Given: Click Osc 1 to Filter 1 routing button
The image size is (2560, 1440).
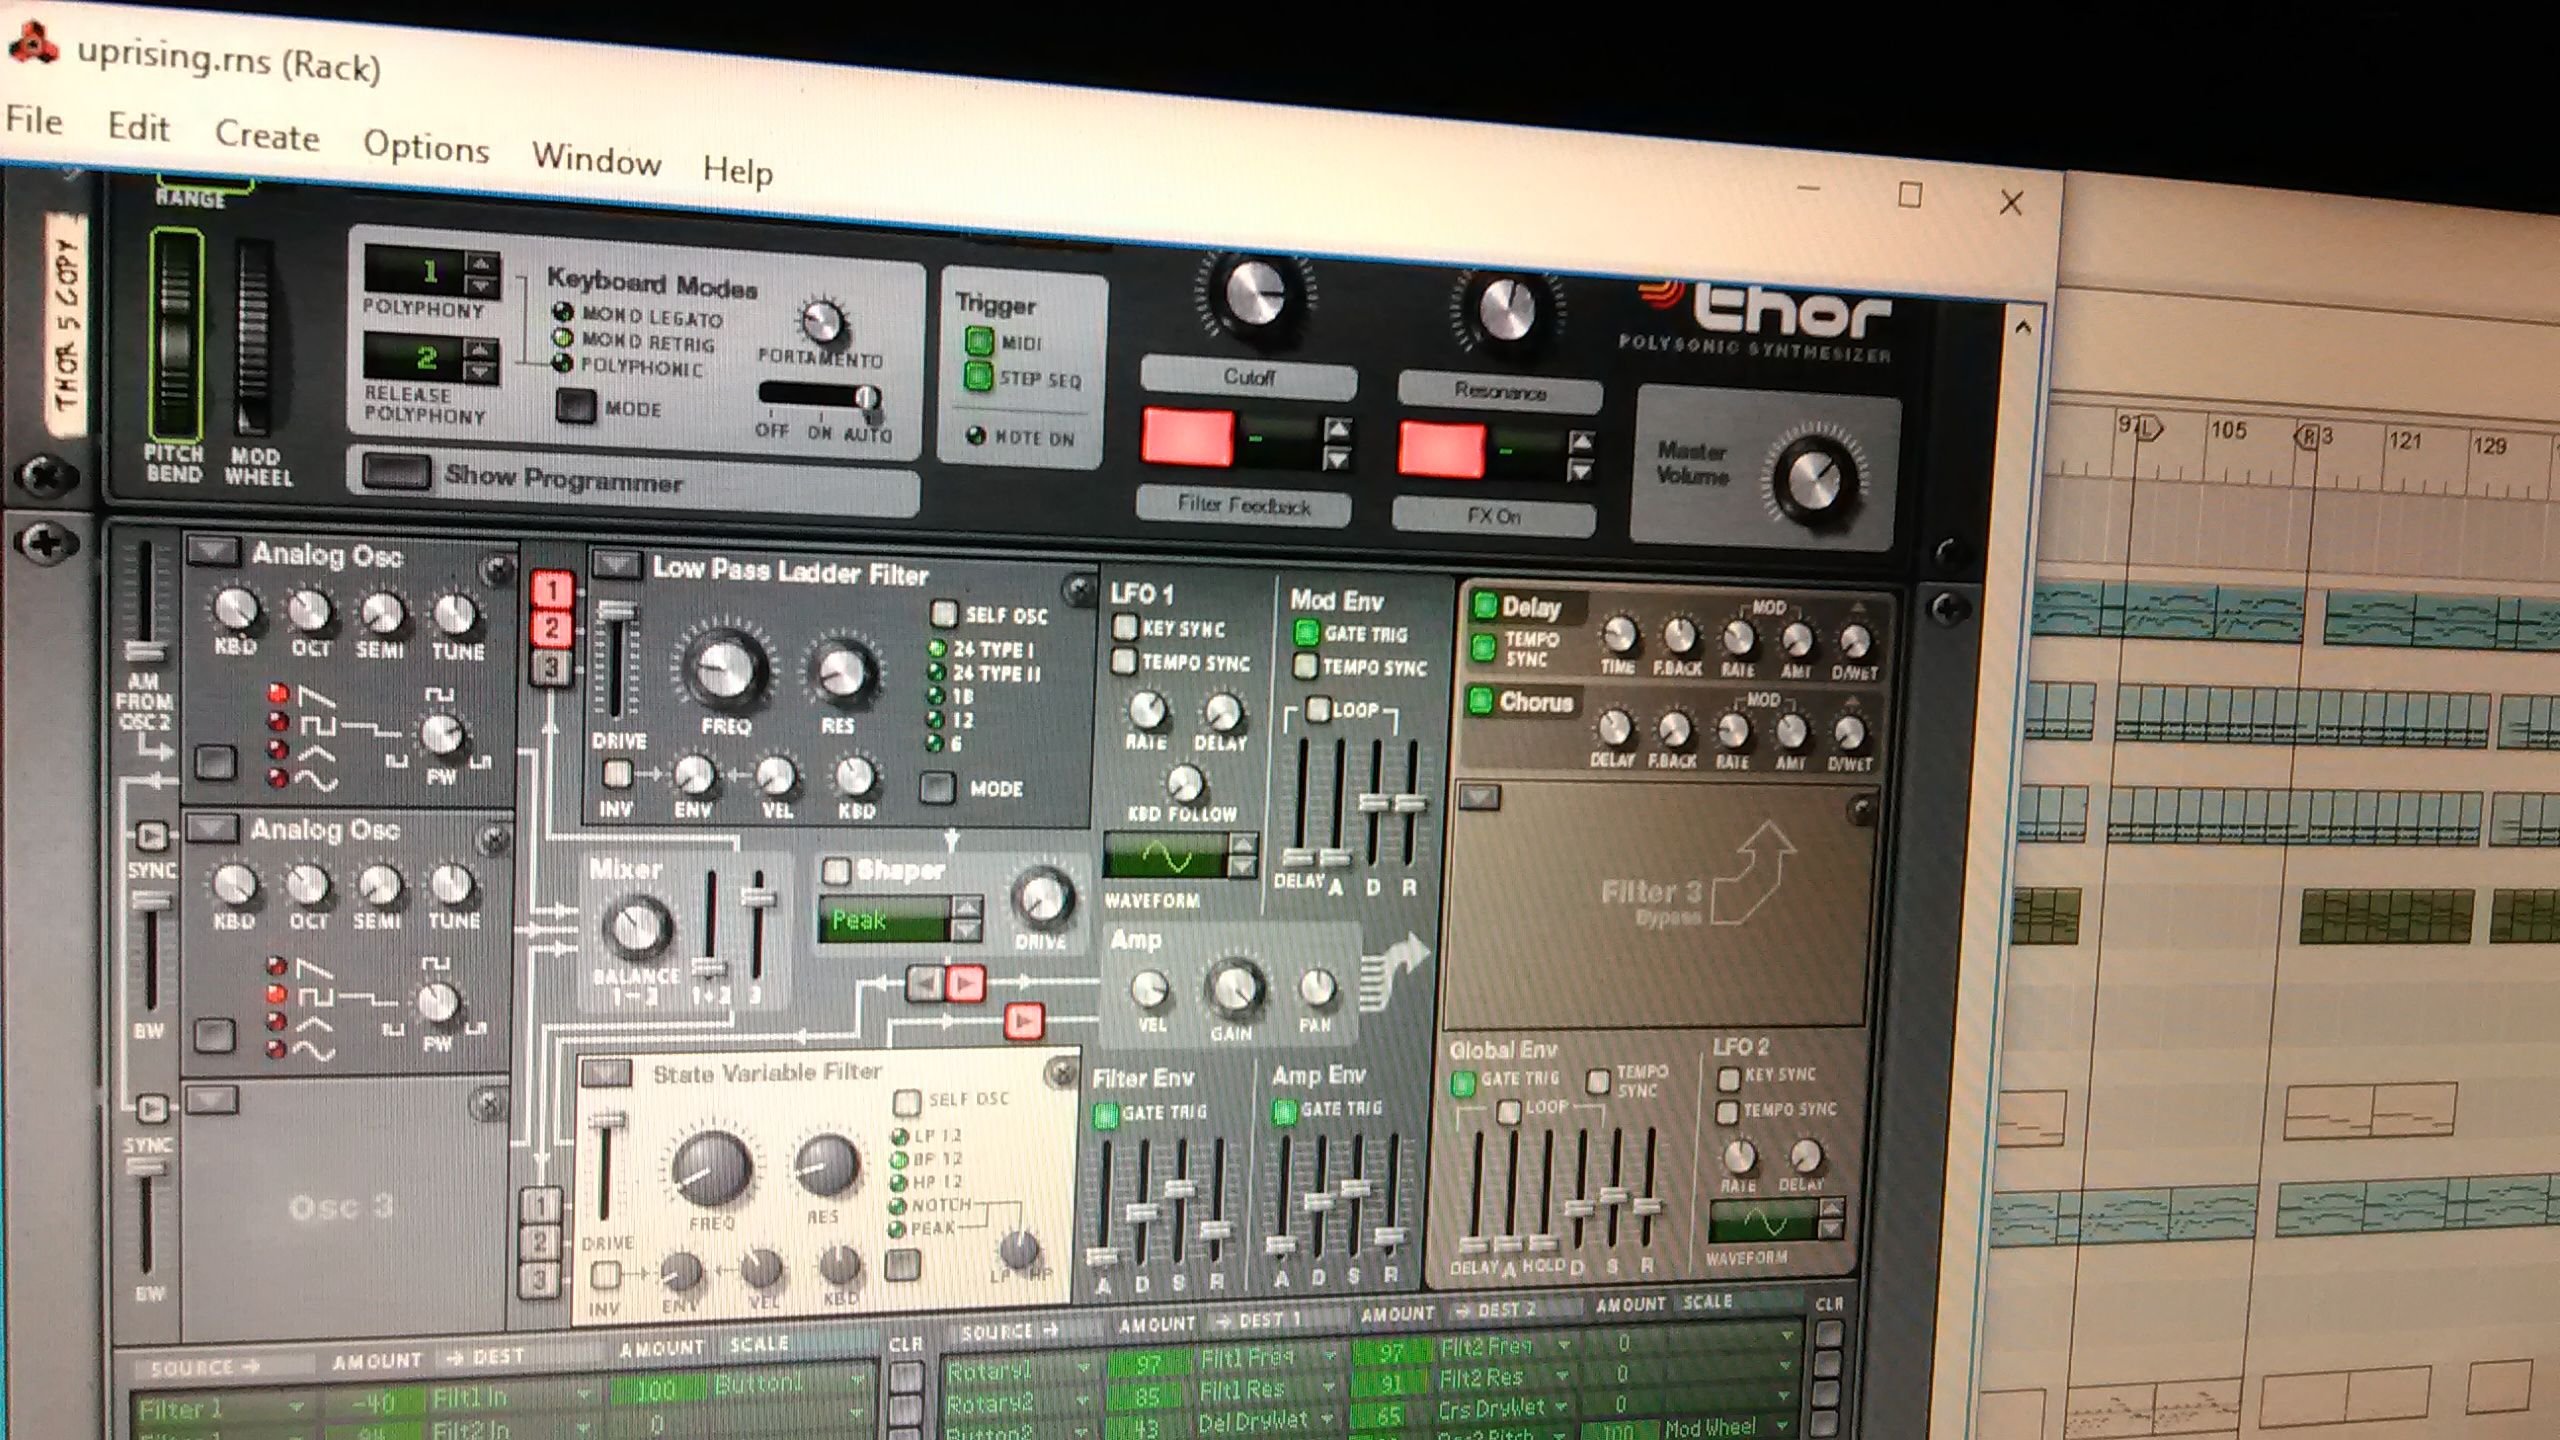Looking at the screenshot, I should coord(552,590).
